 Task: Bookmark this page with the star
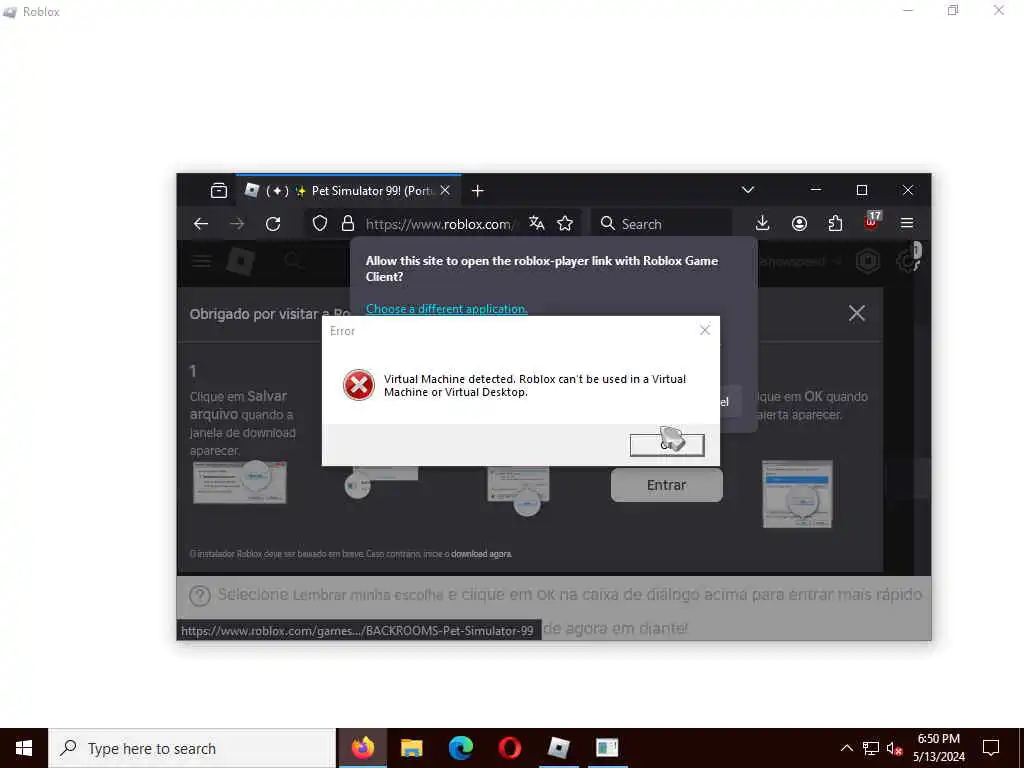[x=565, y=223]
